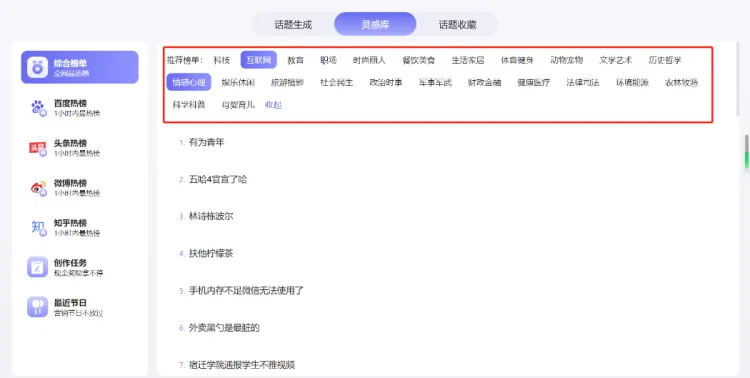Image resolution: width=750 pixels, height=378 pixels.
Task: Select the 科技 category
Action: tap(222, 60)
